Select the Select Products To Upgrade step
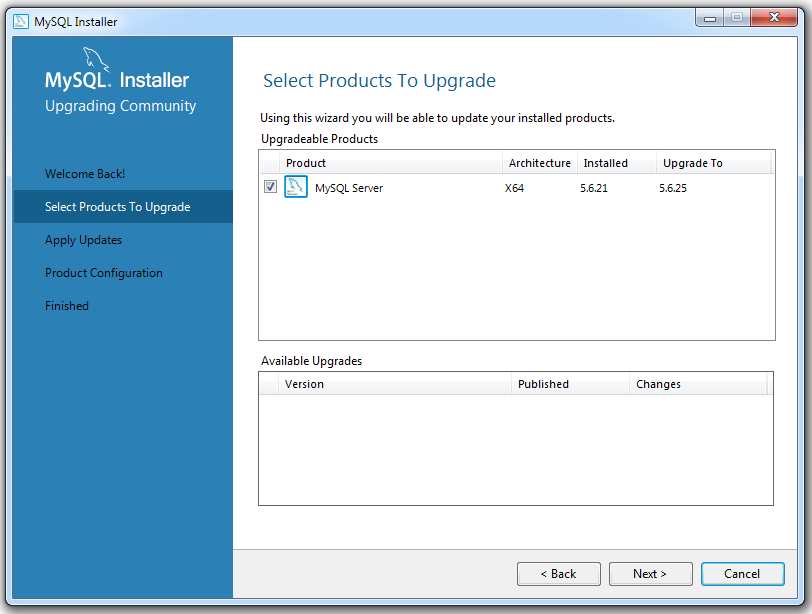Screen dimensions: 812x614 tap(123, 207)
